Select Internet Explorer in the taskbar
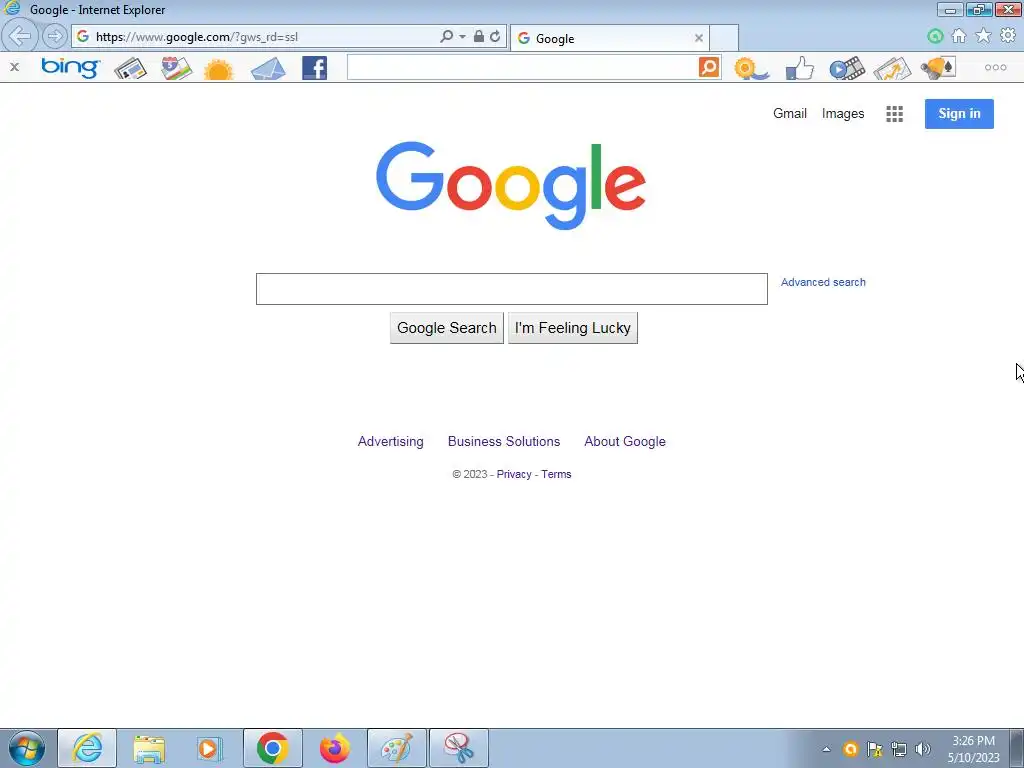The image size is (1024, 768). 87,748
